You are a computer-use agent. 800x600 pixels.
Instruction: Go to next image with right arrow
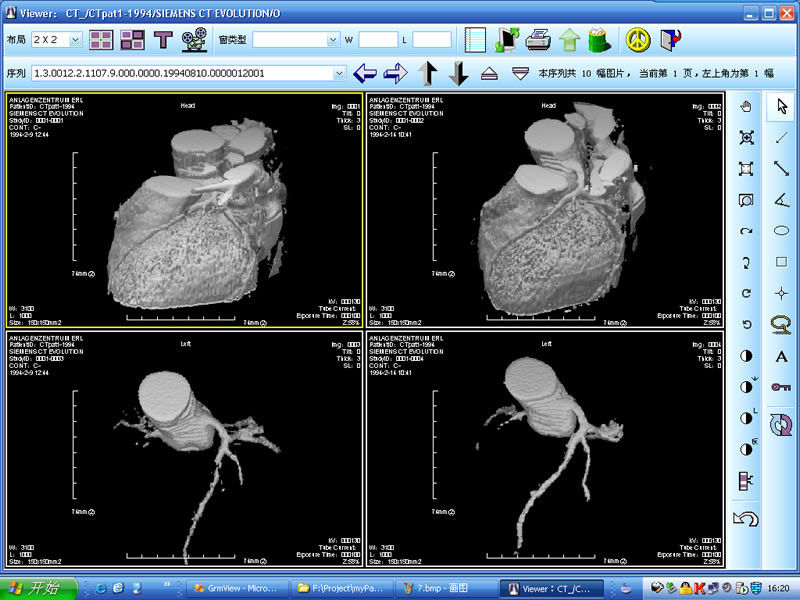(396, 73)
